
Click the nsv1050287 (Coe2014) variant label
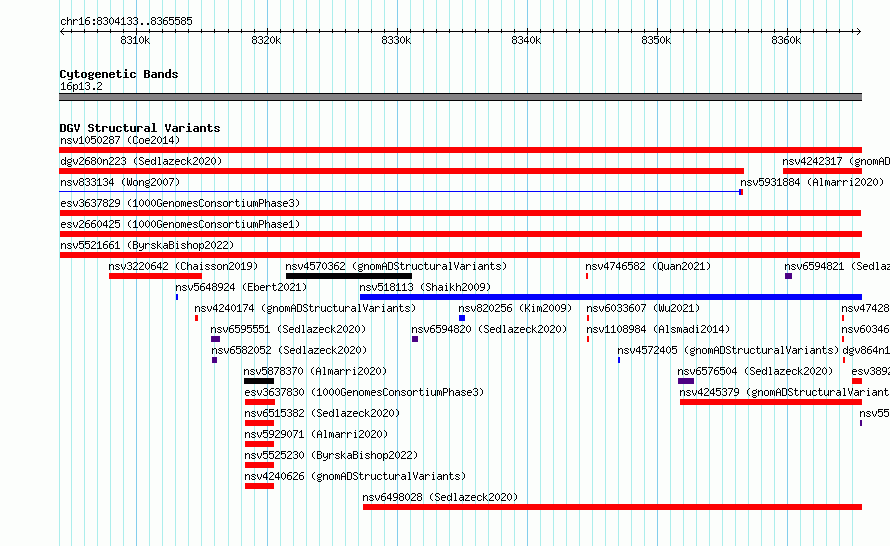coord(120,140)
